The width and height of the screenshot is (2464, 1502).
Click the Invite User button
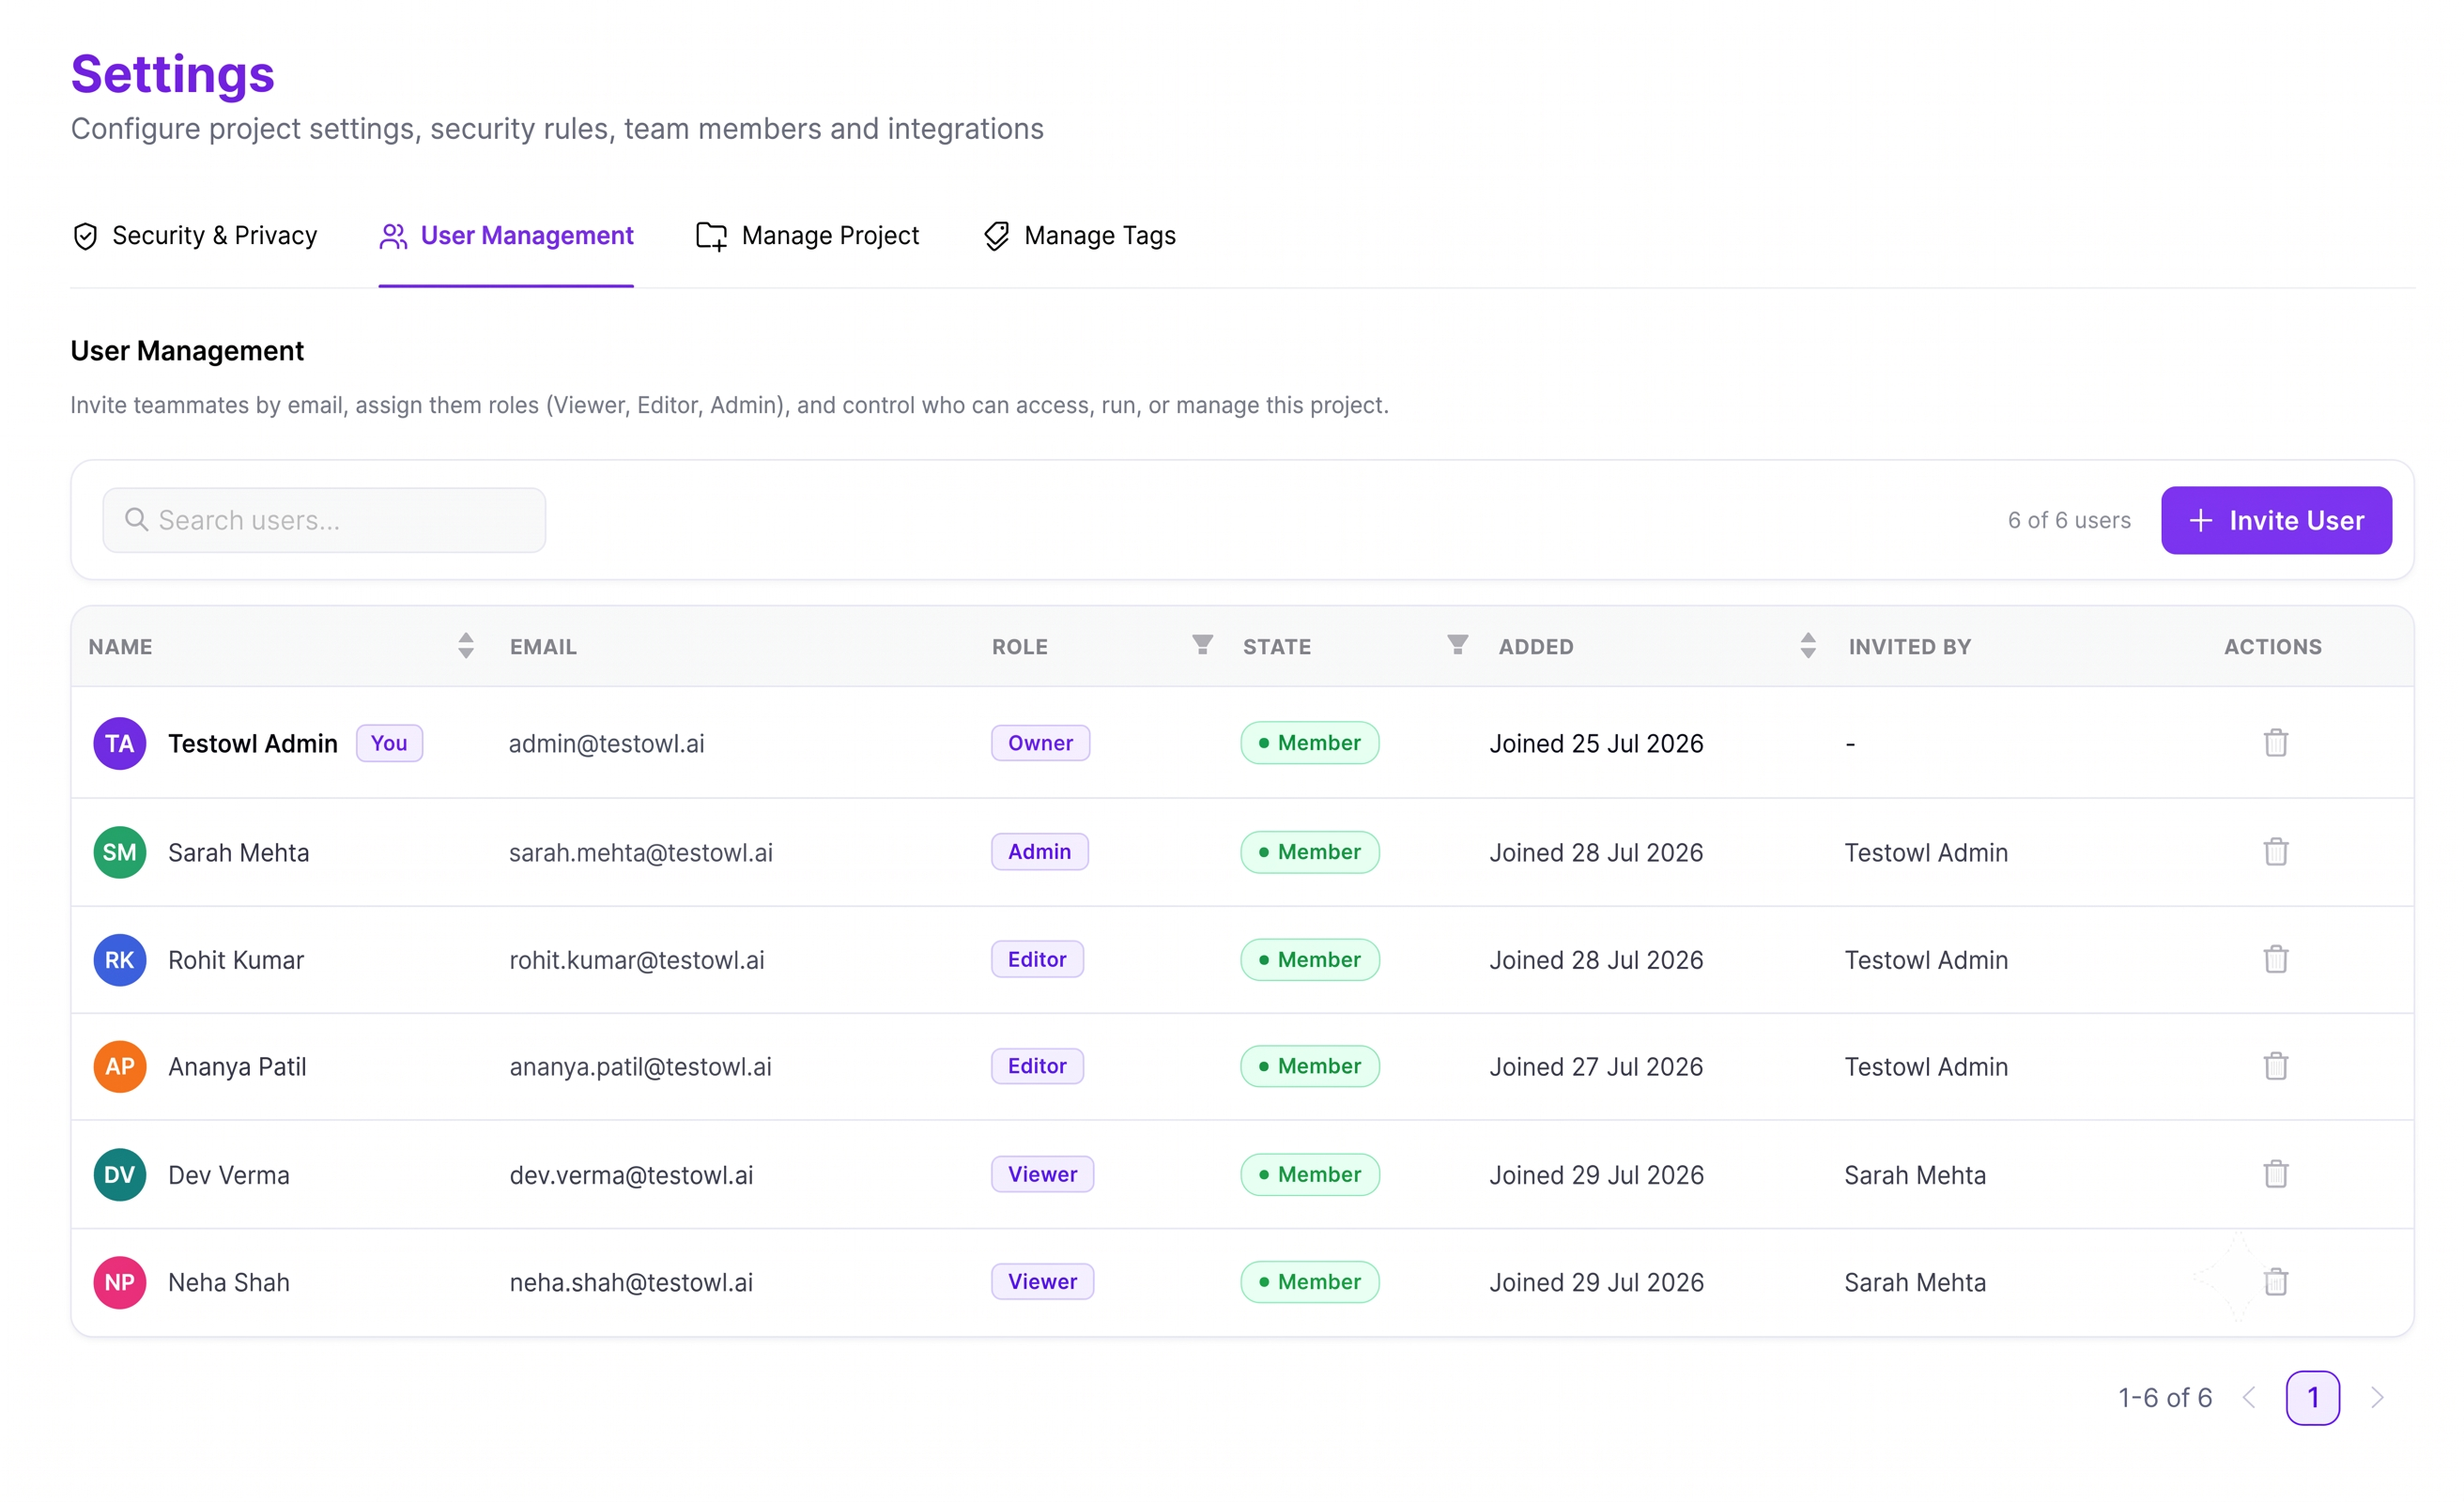click(2276, 520)
